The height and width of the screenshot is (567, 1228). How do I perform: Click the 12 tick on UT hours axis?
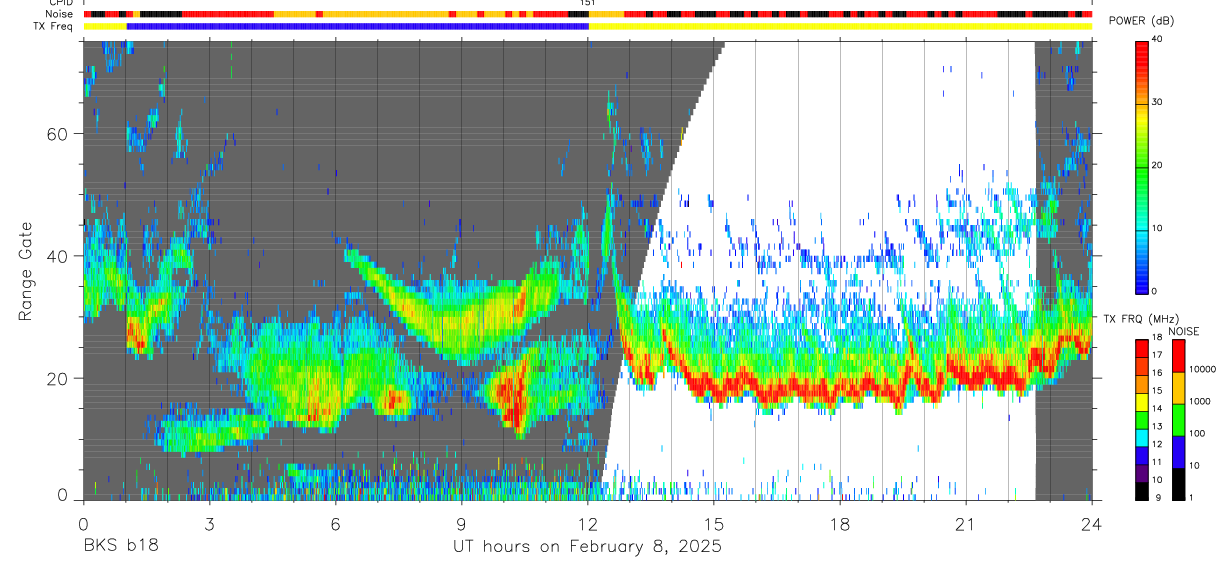(x=587, y=523)
